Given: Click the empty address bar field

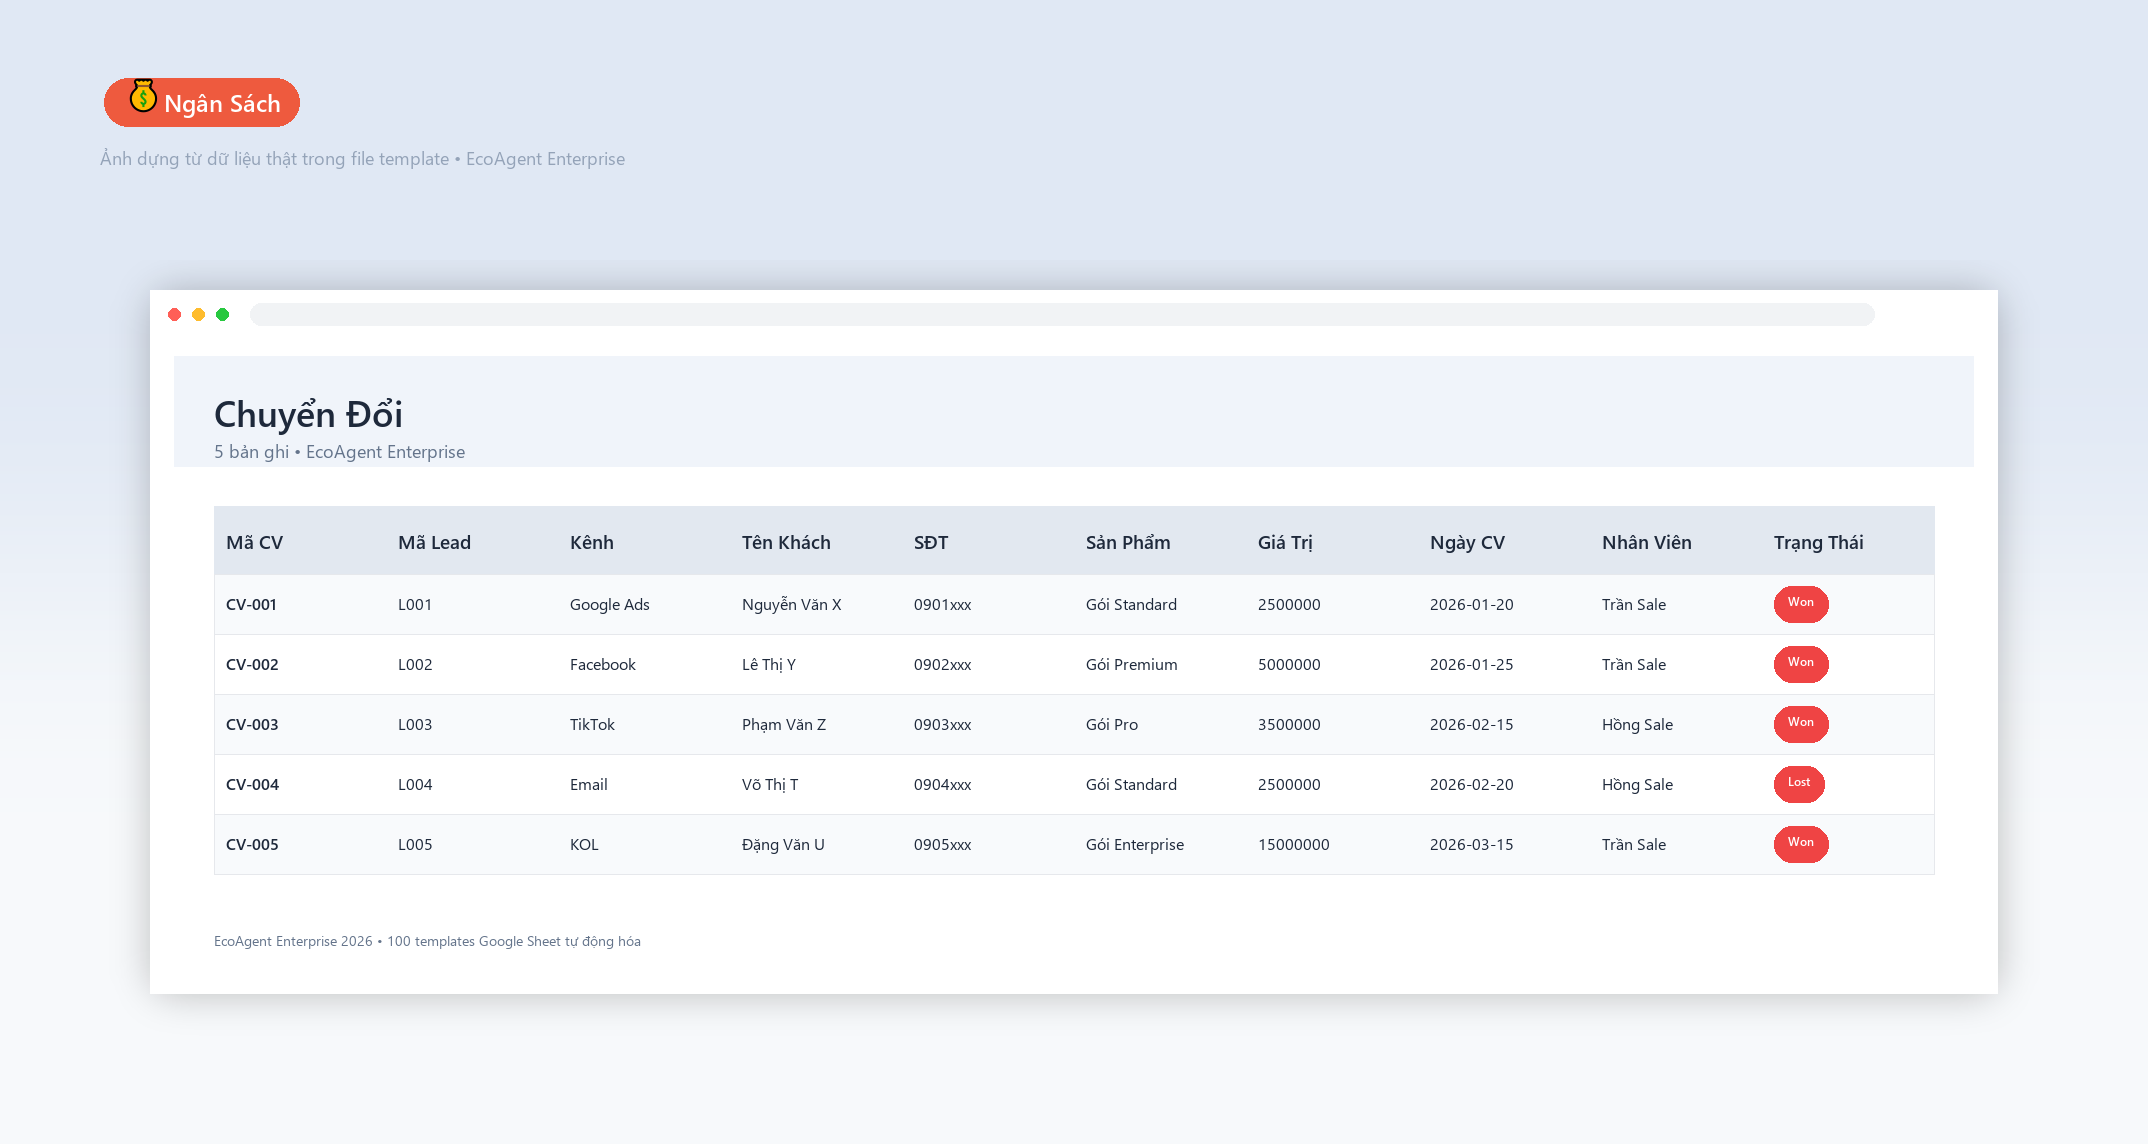Looking at the screenshot, I should (x=1062, y=315).
